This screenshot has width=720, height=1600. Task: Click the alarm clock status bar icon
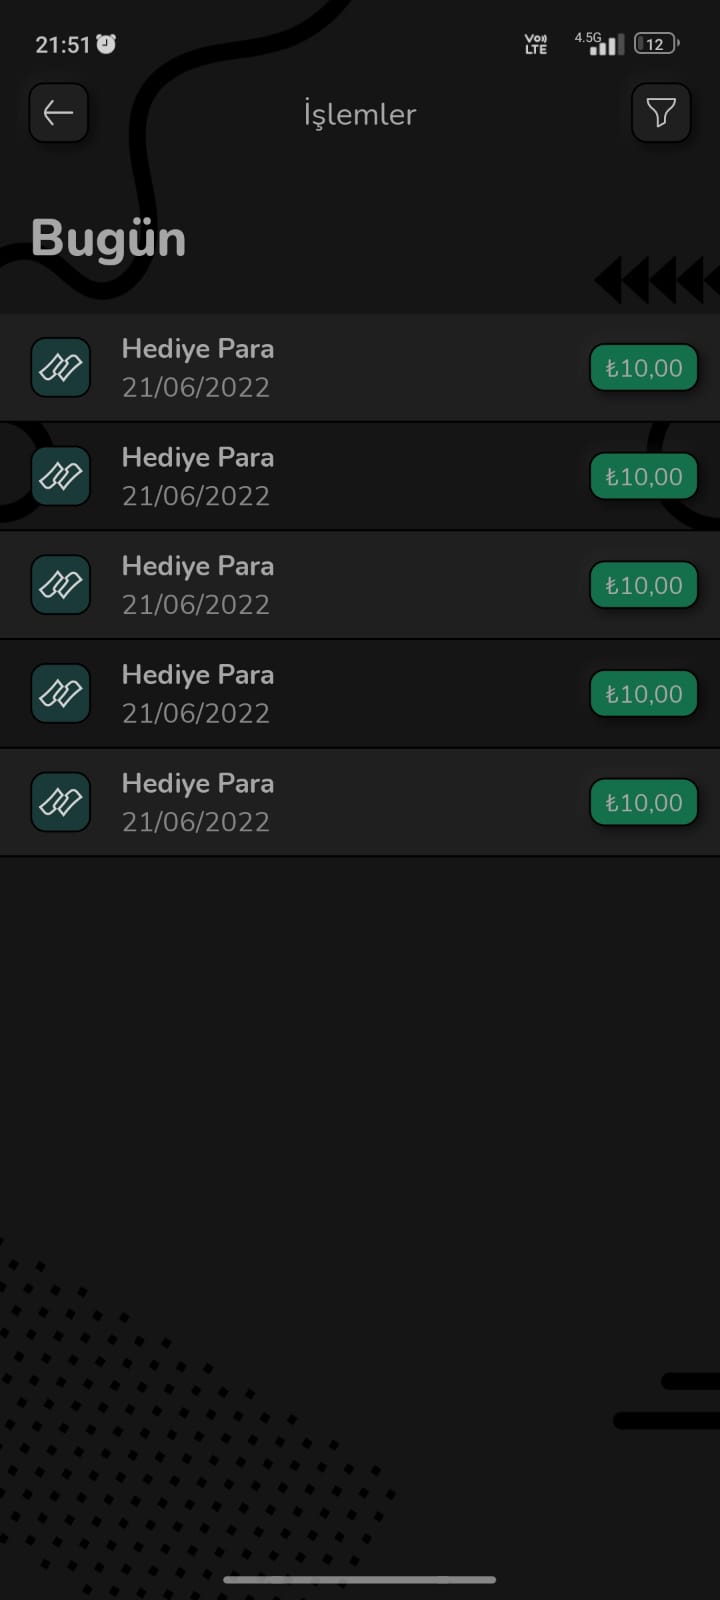[x=106, y=44]
